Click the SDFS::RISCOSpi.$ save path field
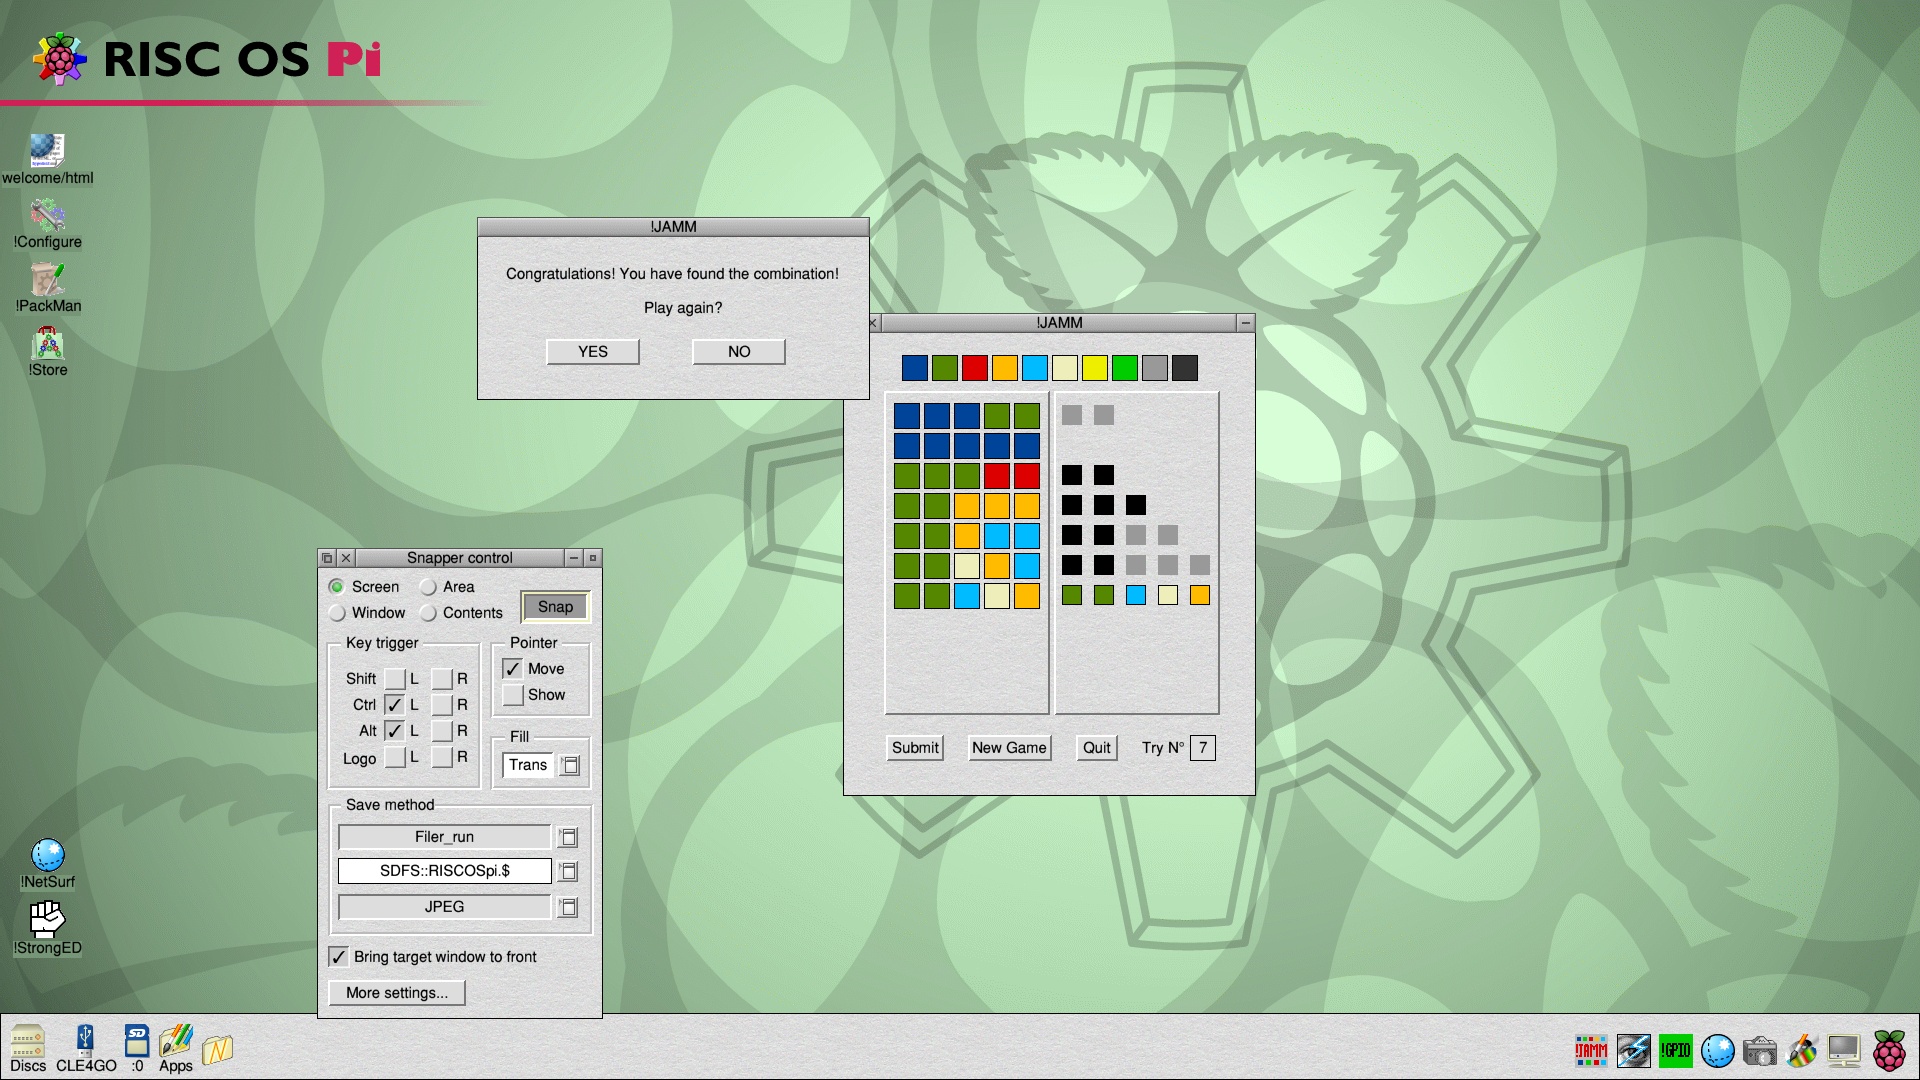 pos(445,871)
